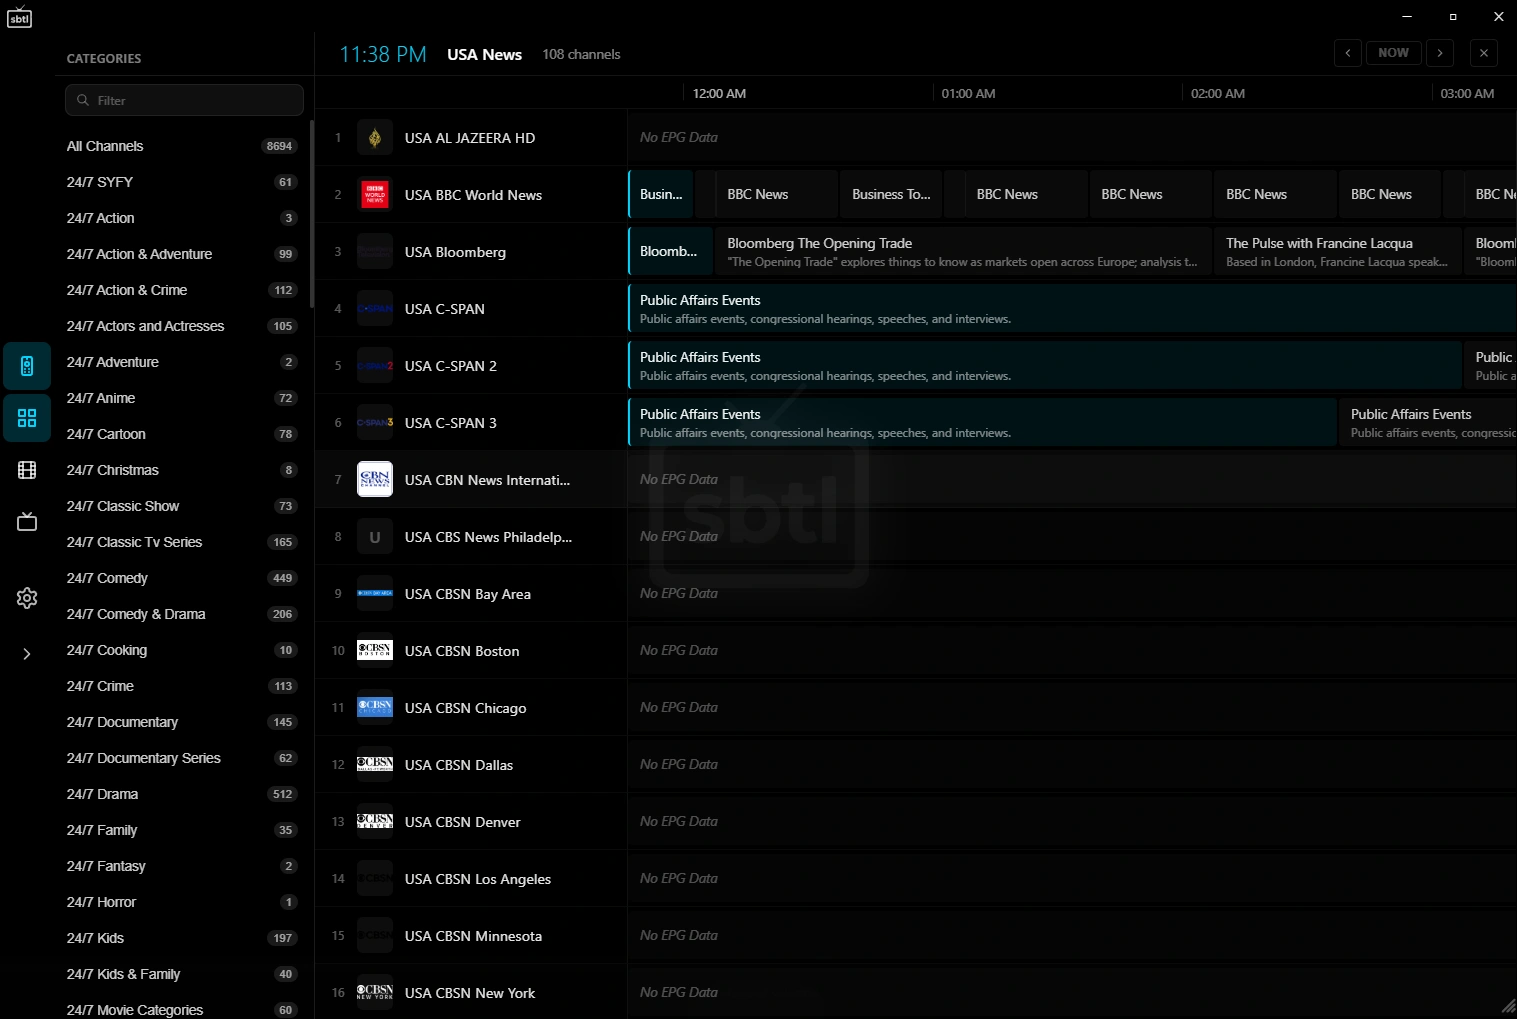Image resolution: width=1517 pixels, height=1019 pixels.
Task: Select the 24/7 SYFY category
Action: click(182, 182)
